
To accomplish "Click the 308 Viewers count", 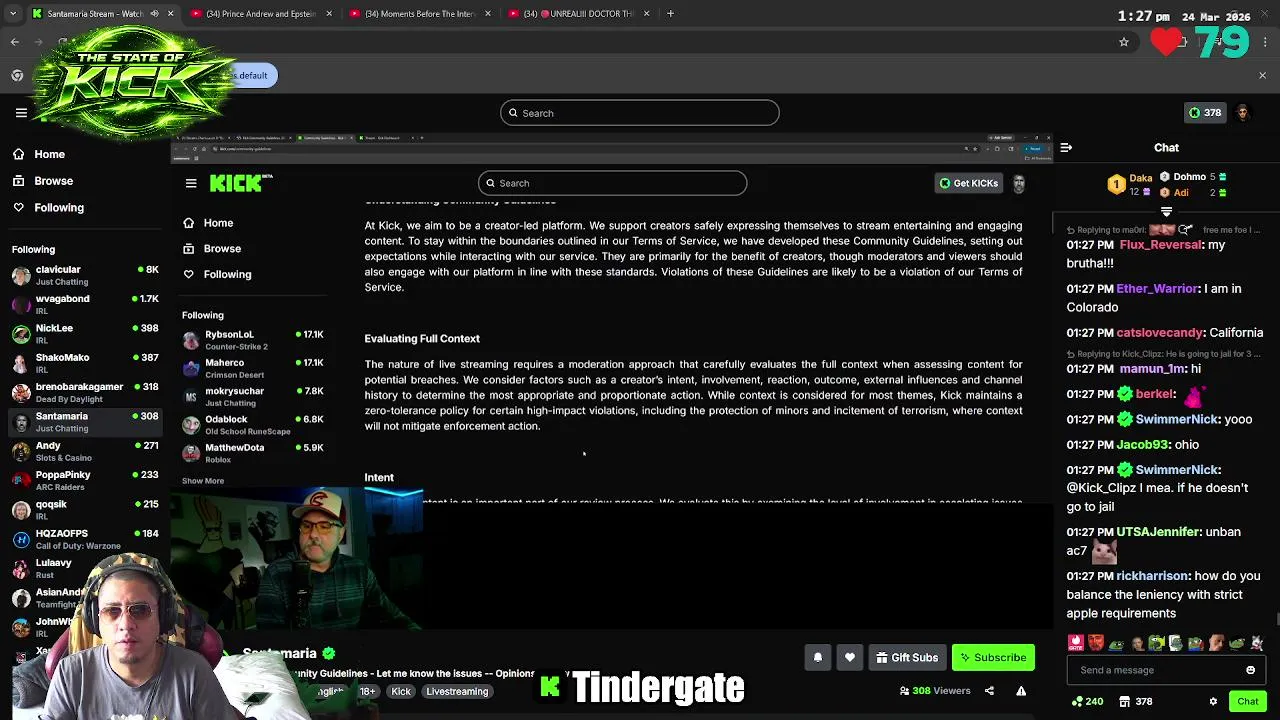I will point(935,690).
